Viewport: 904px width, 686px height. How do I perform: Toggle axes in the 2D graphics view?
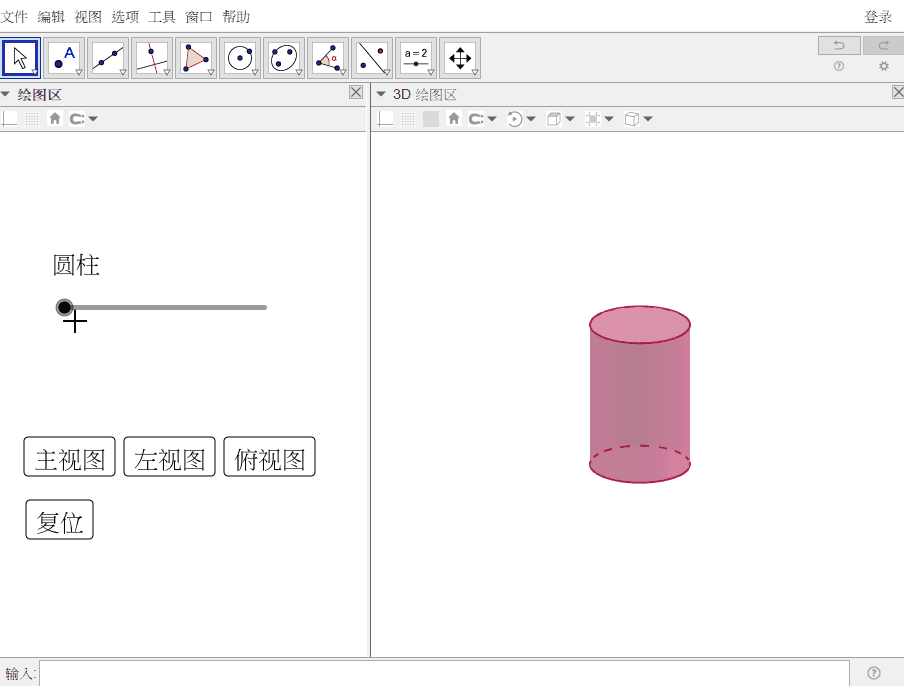tap(10, 119)
